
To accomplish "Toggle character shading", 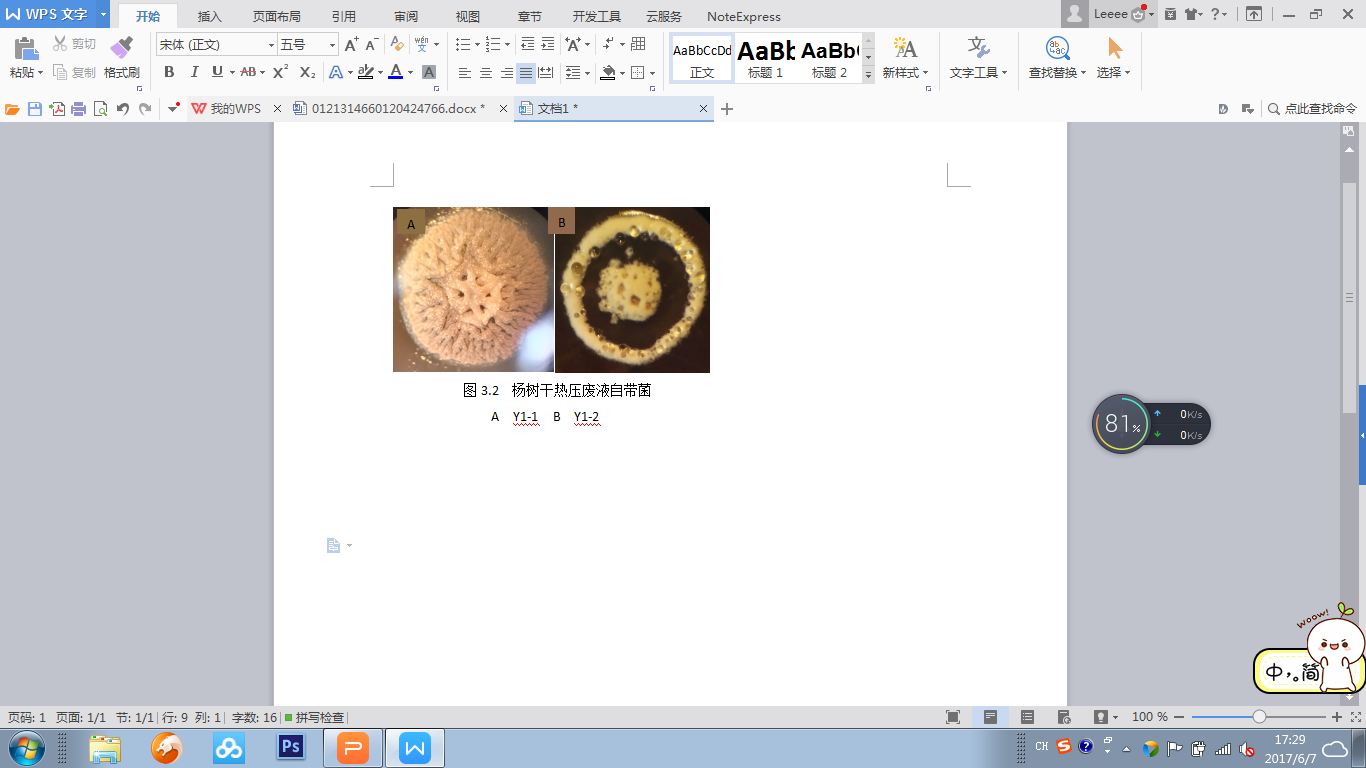I will (x=429, y=72).
